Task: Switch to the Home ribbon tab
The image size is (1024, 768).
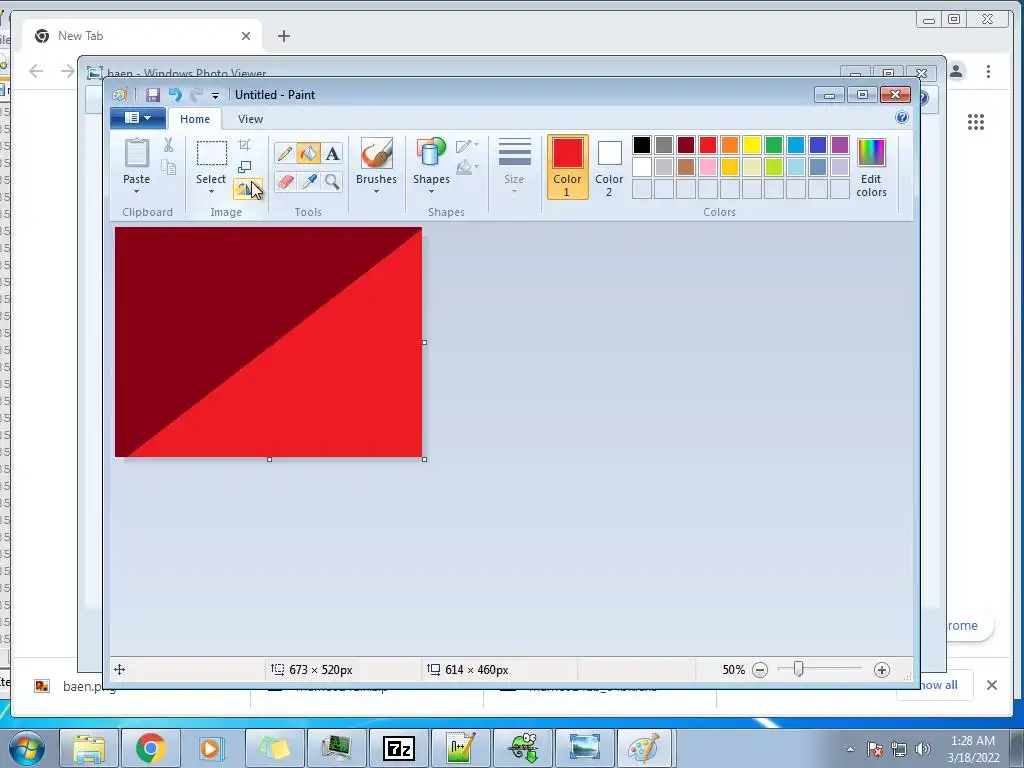Action: point(195,119)
